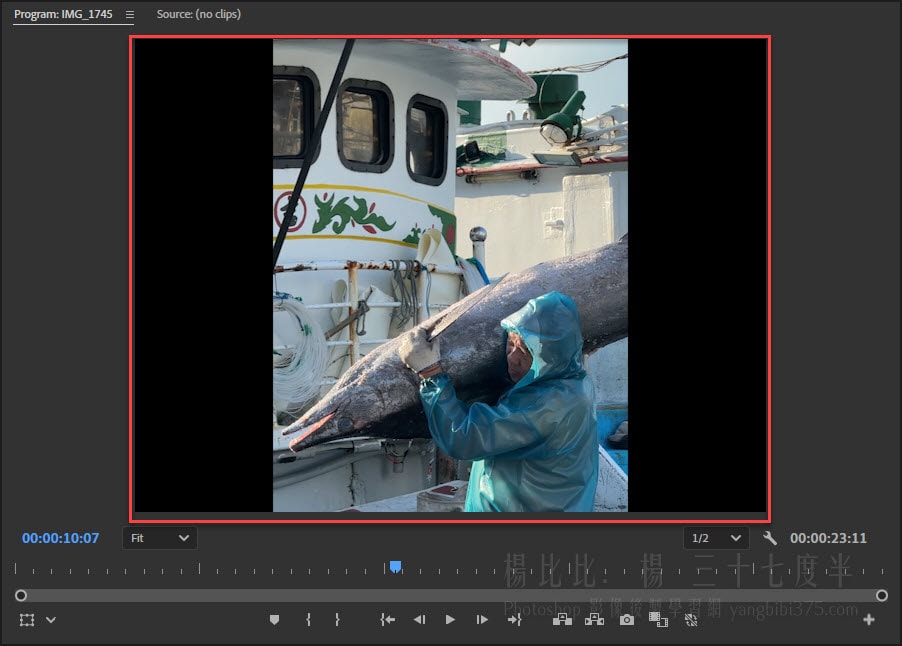Switch to the Source (no clips) tab
Image resolution: width=902 pixels, height=646 pixels.
198,14
